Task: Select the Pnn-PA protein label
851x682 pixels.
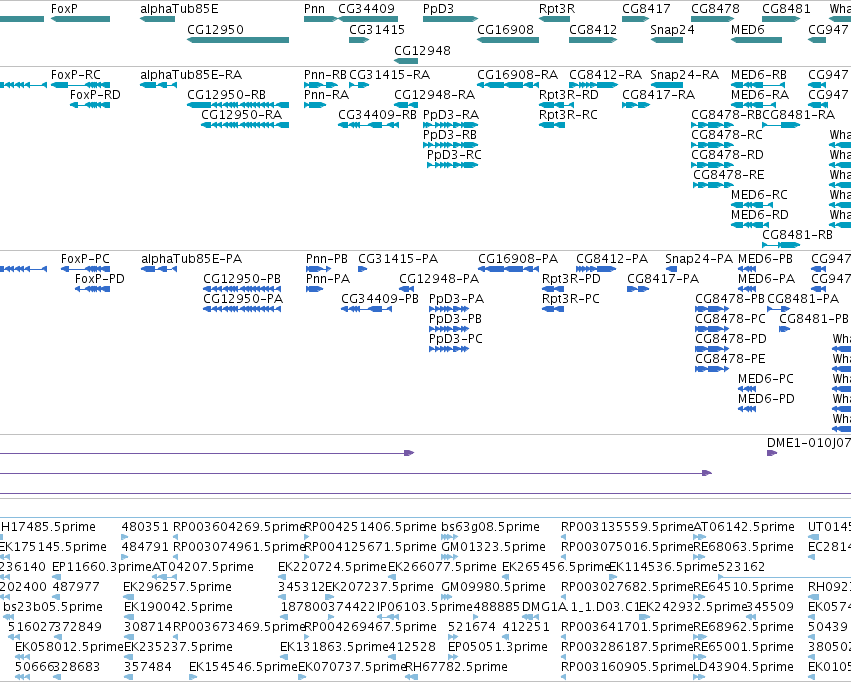Action: [328, 278]
